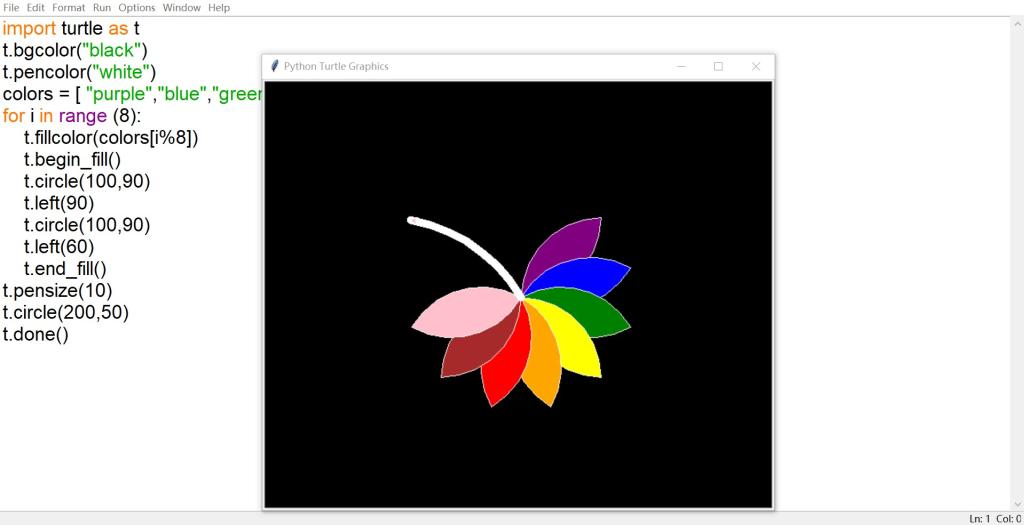Click the t.left(90) line

(x=59, y=203)
